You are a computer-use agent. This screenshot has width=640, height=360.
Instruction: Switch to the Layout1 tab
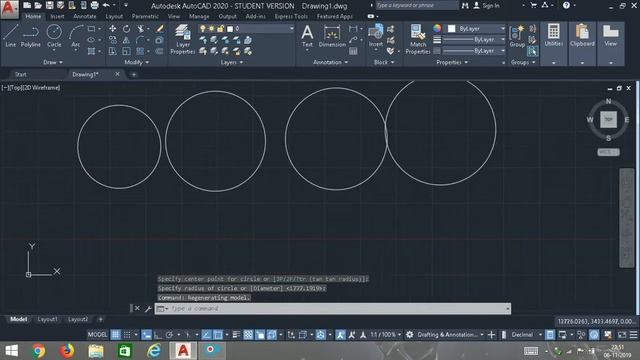pos(47,319)
